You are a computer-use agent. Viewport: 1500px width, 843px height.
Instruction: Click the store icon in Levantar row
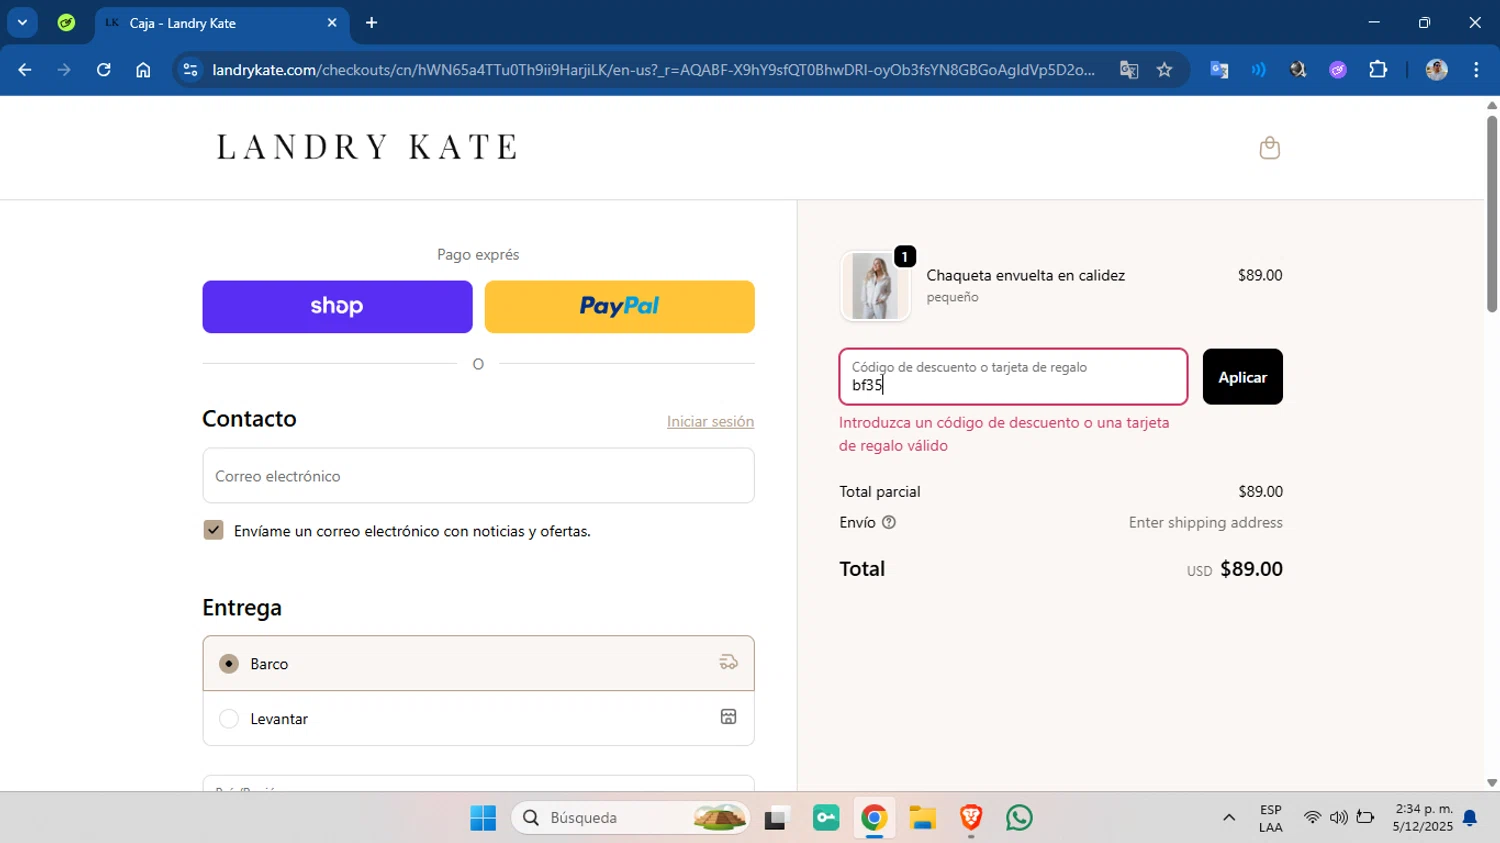pyautogui.click(x=728, y=717)
